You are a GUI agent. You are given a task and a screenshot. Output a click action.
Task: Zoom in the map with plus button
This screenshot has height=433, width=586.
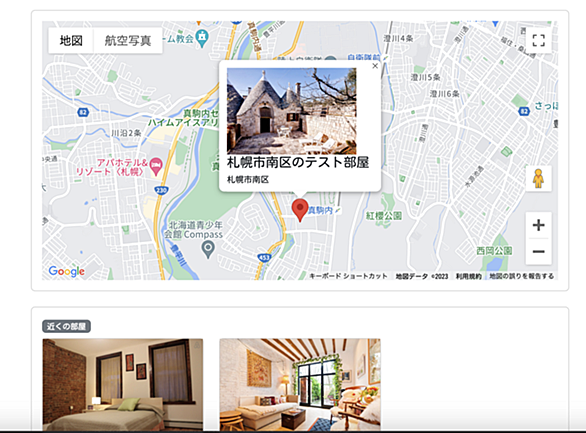[539, 225]
